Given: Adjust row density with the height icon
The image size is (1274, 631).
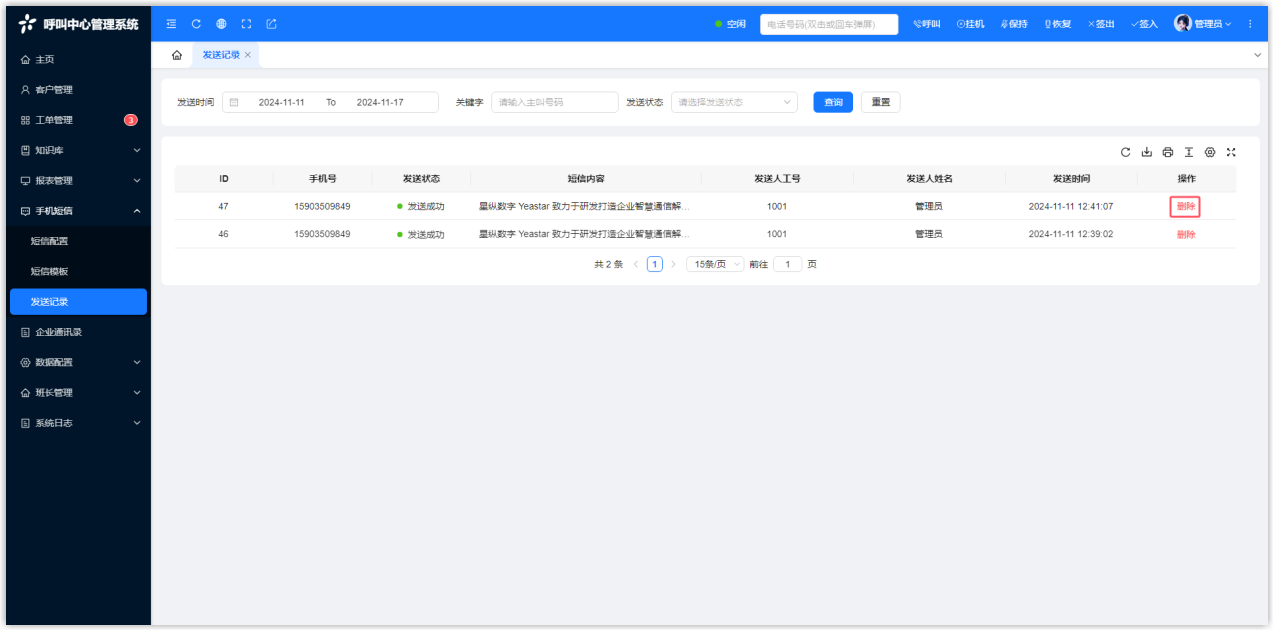Looking at the screenshot, I should point(1189,152).
